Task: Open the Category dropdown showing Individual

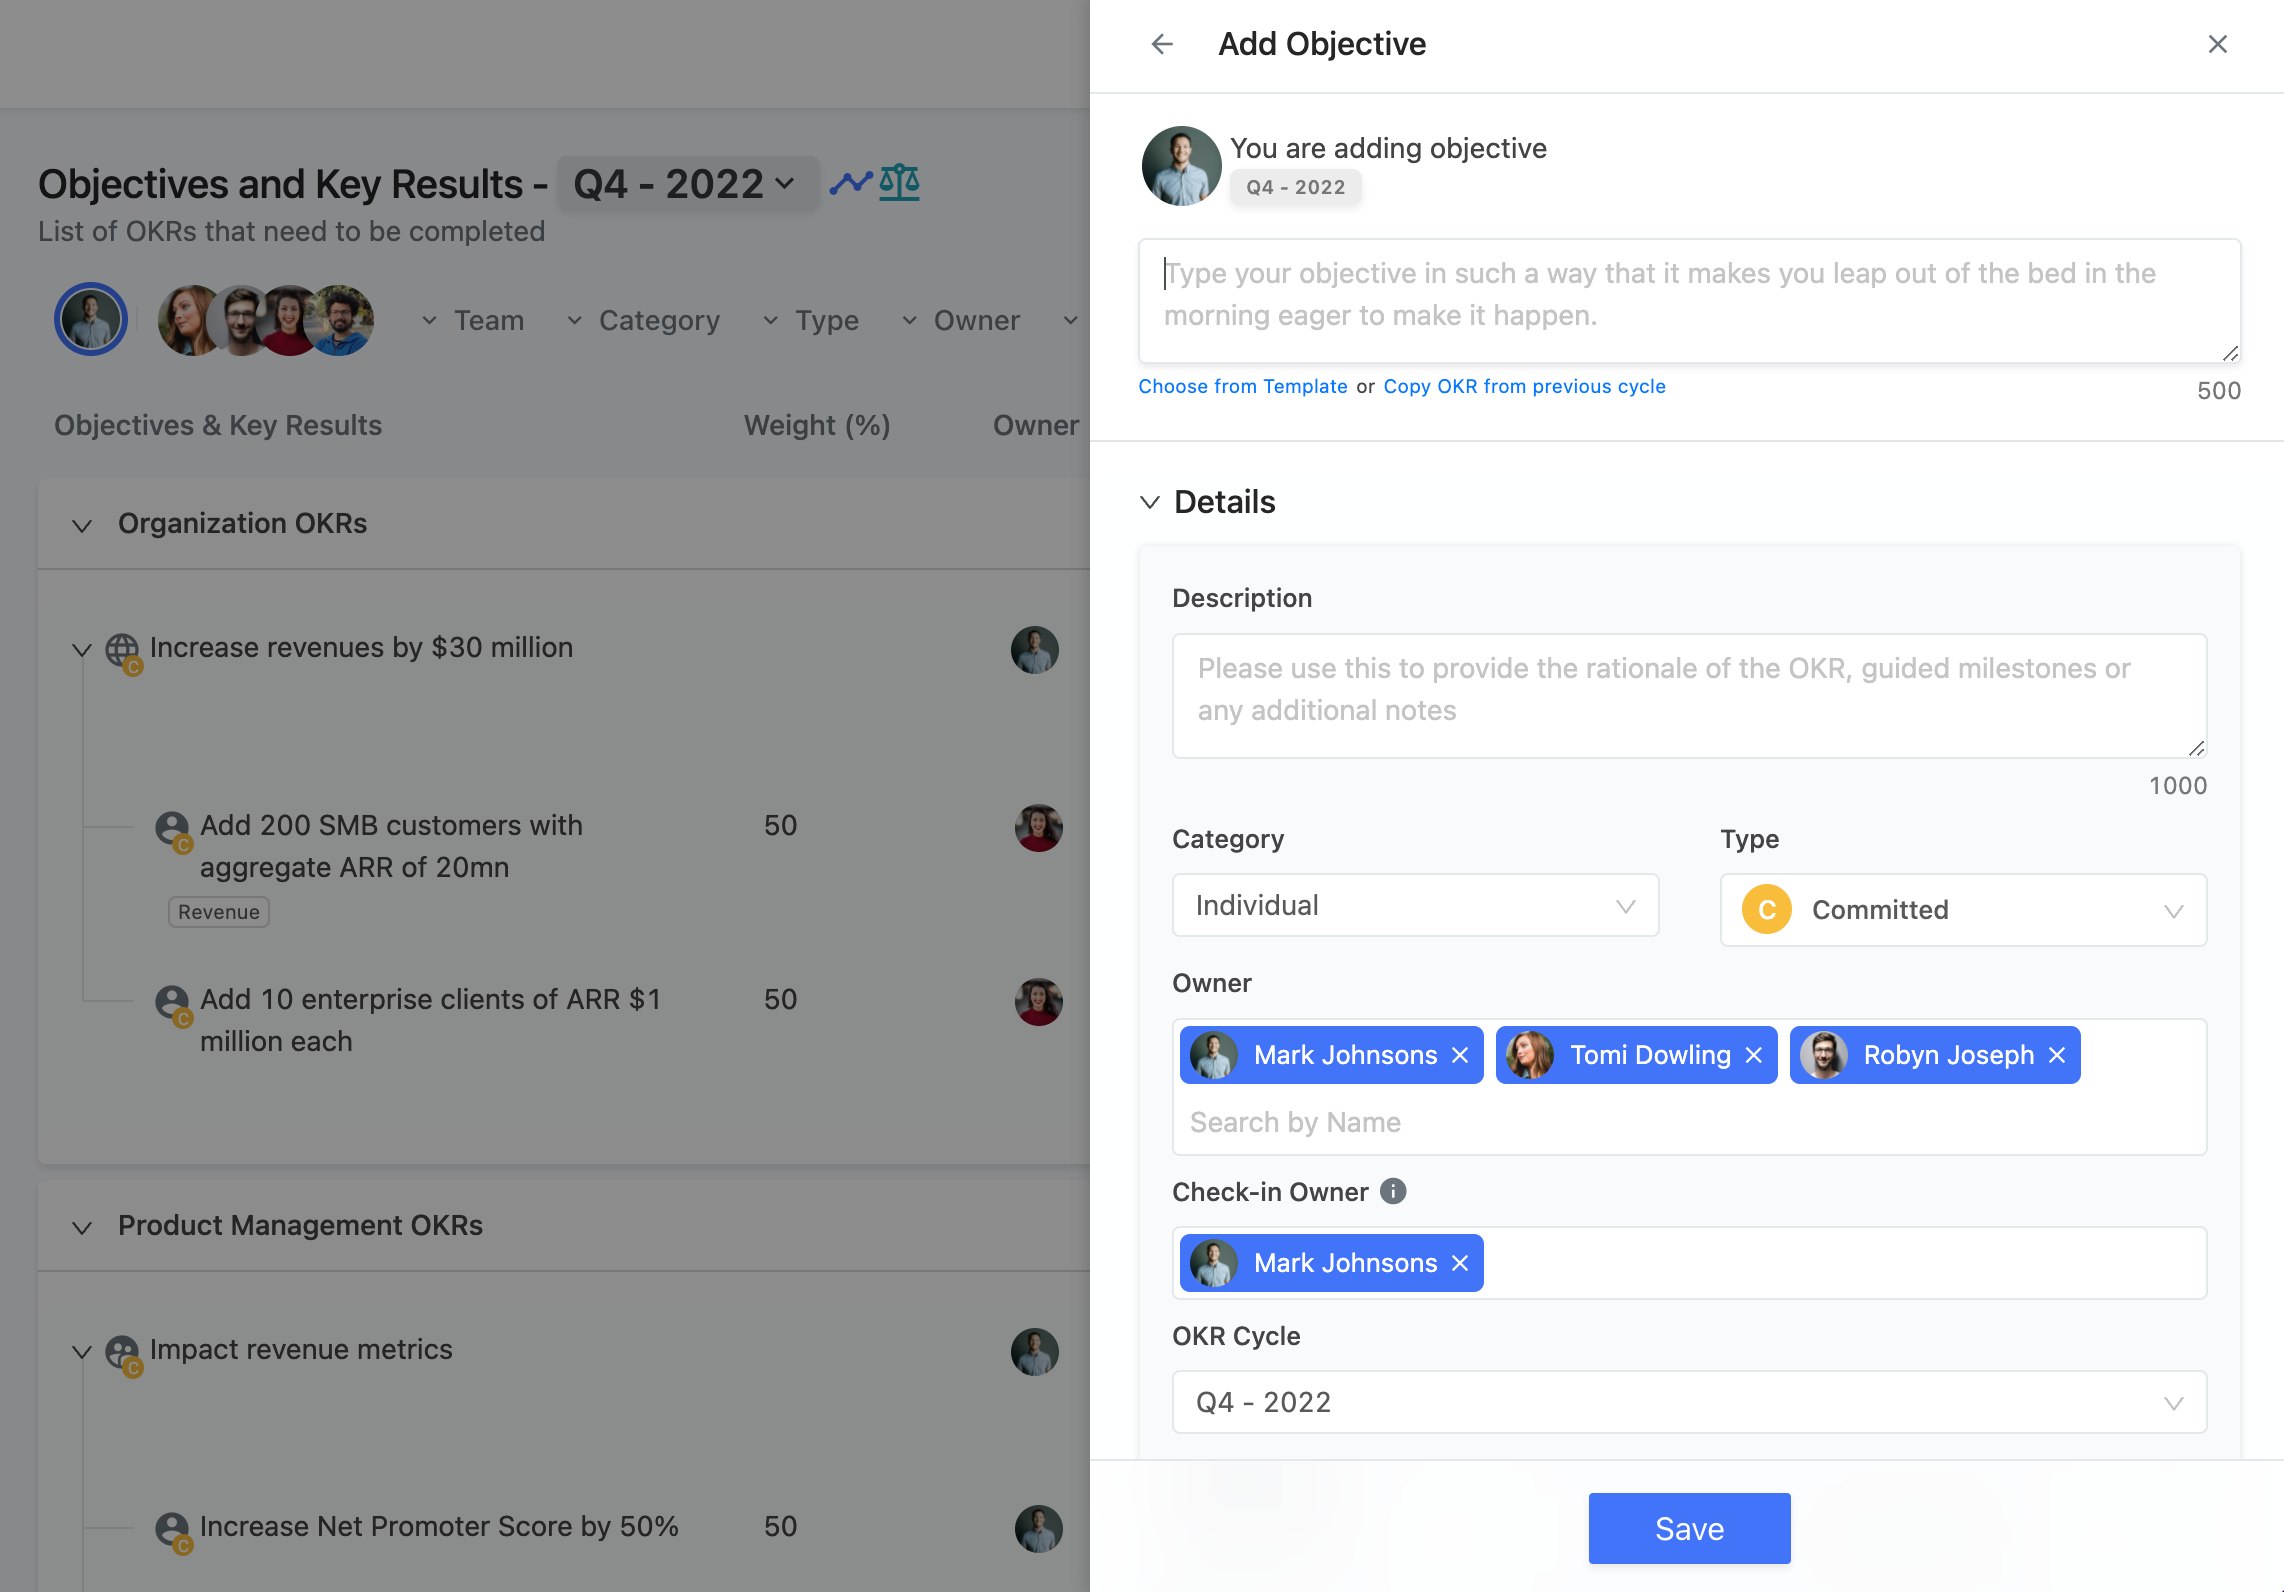Action: 1415,905
